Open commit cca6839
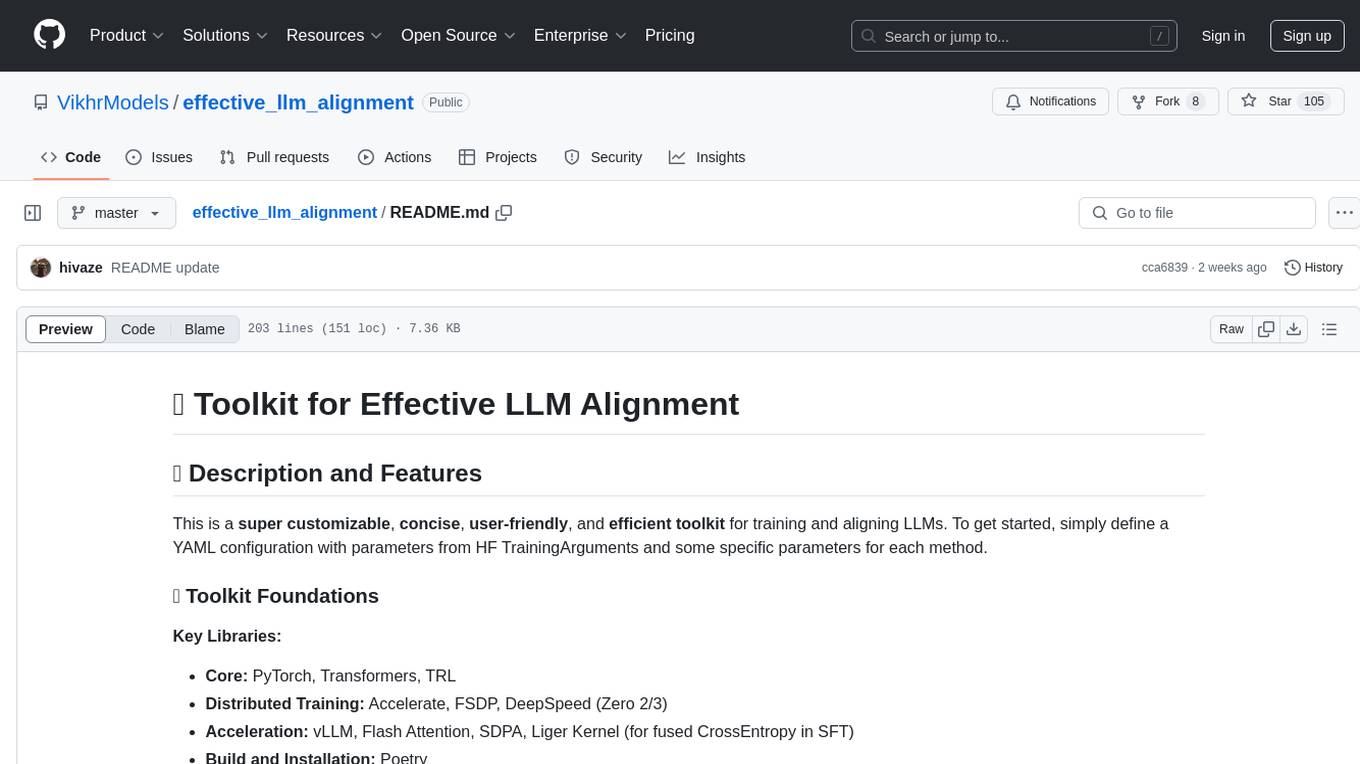The height and width of the screenshot is (764, 1360). point(1164,268)
